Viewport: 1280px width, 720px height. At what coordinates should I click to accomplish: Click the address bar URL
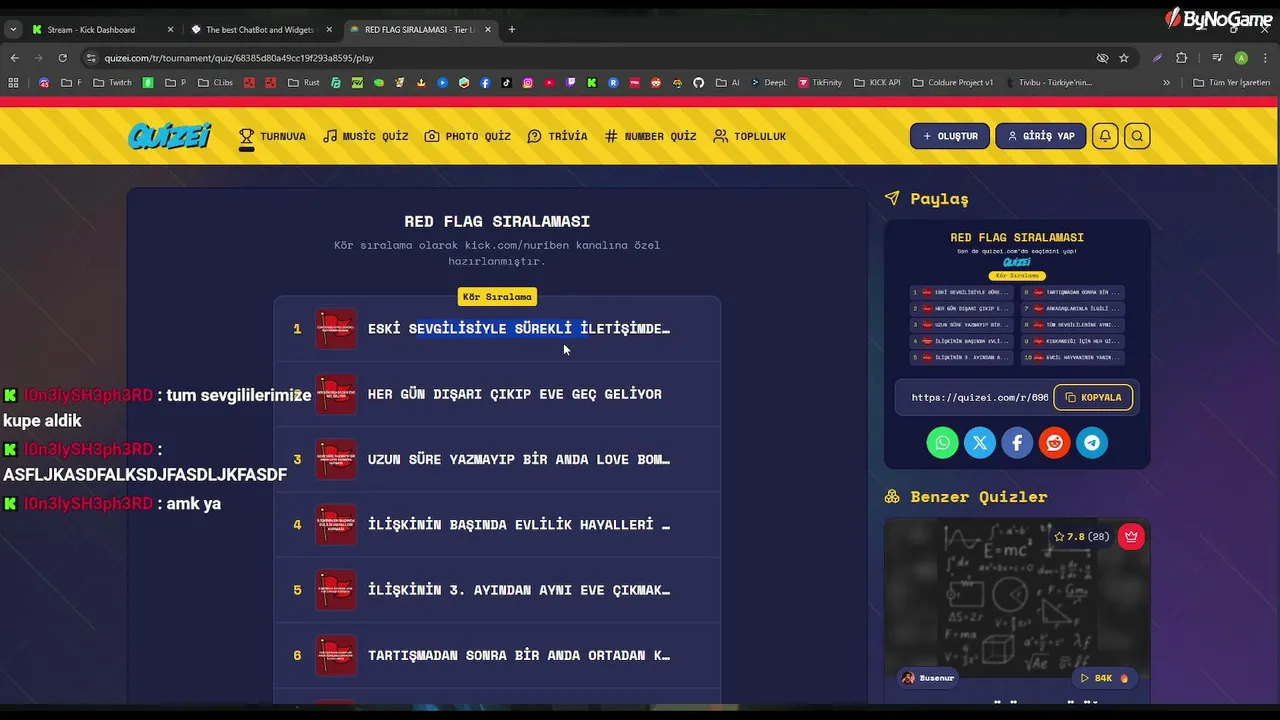coord(239,58)
